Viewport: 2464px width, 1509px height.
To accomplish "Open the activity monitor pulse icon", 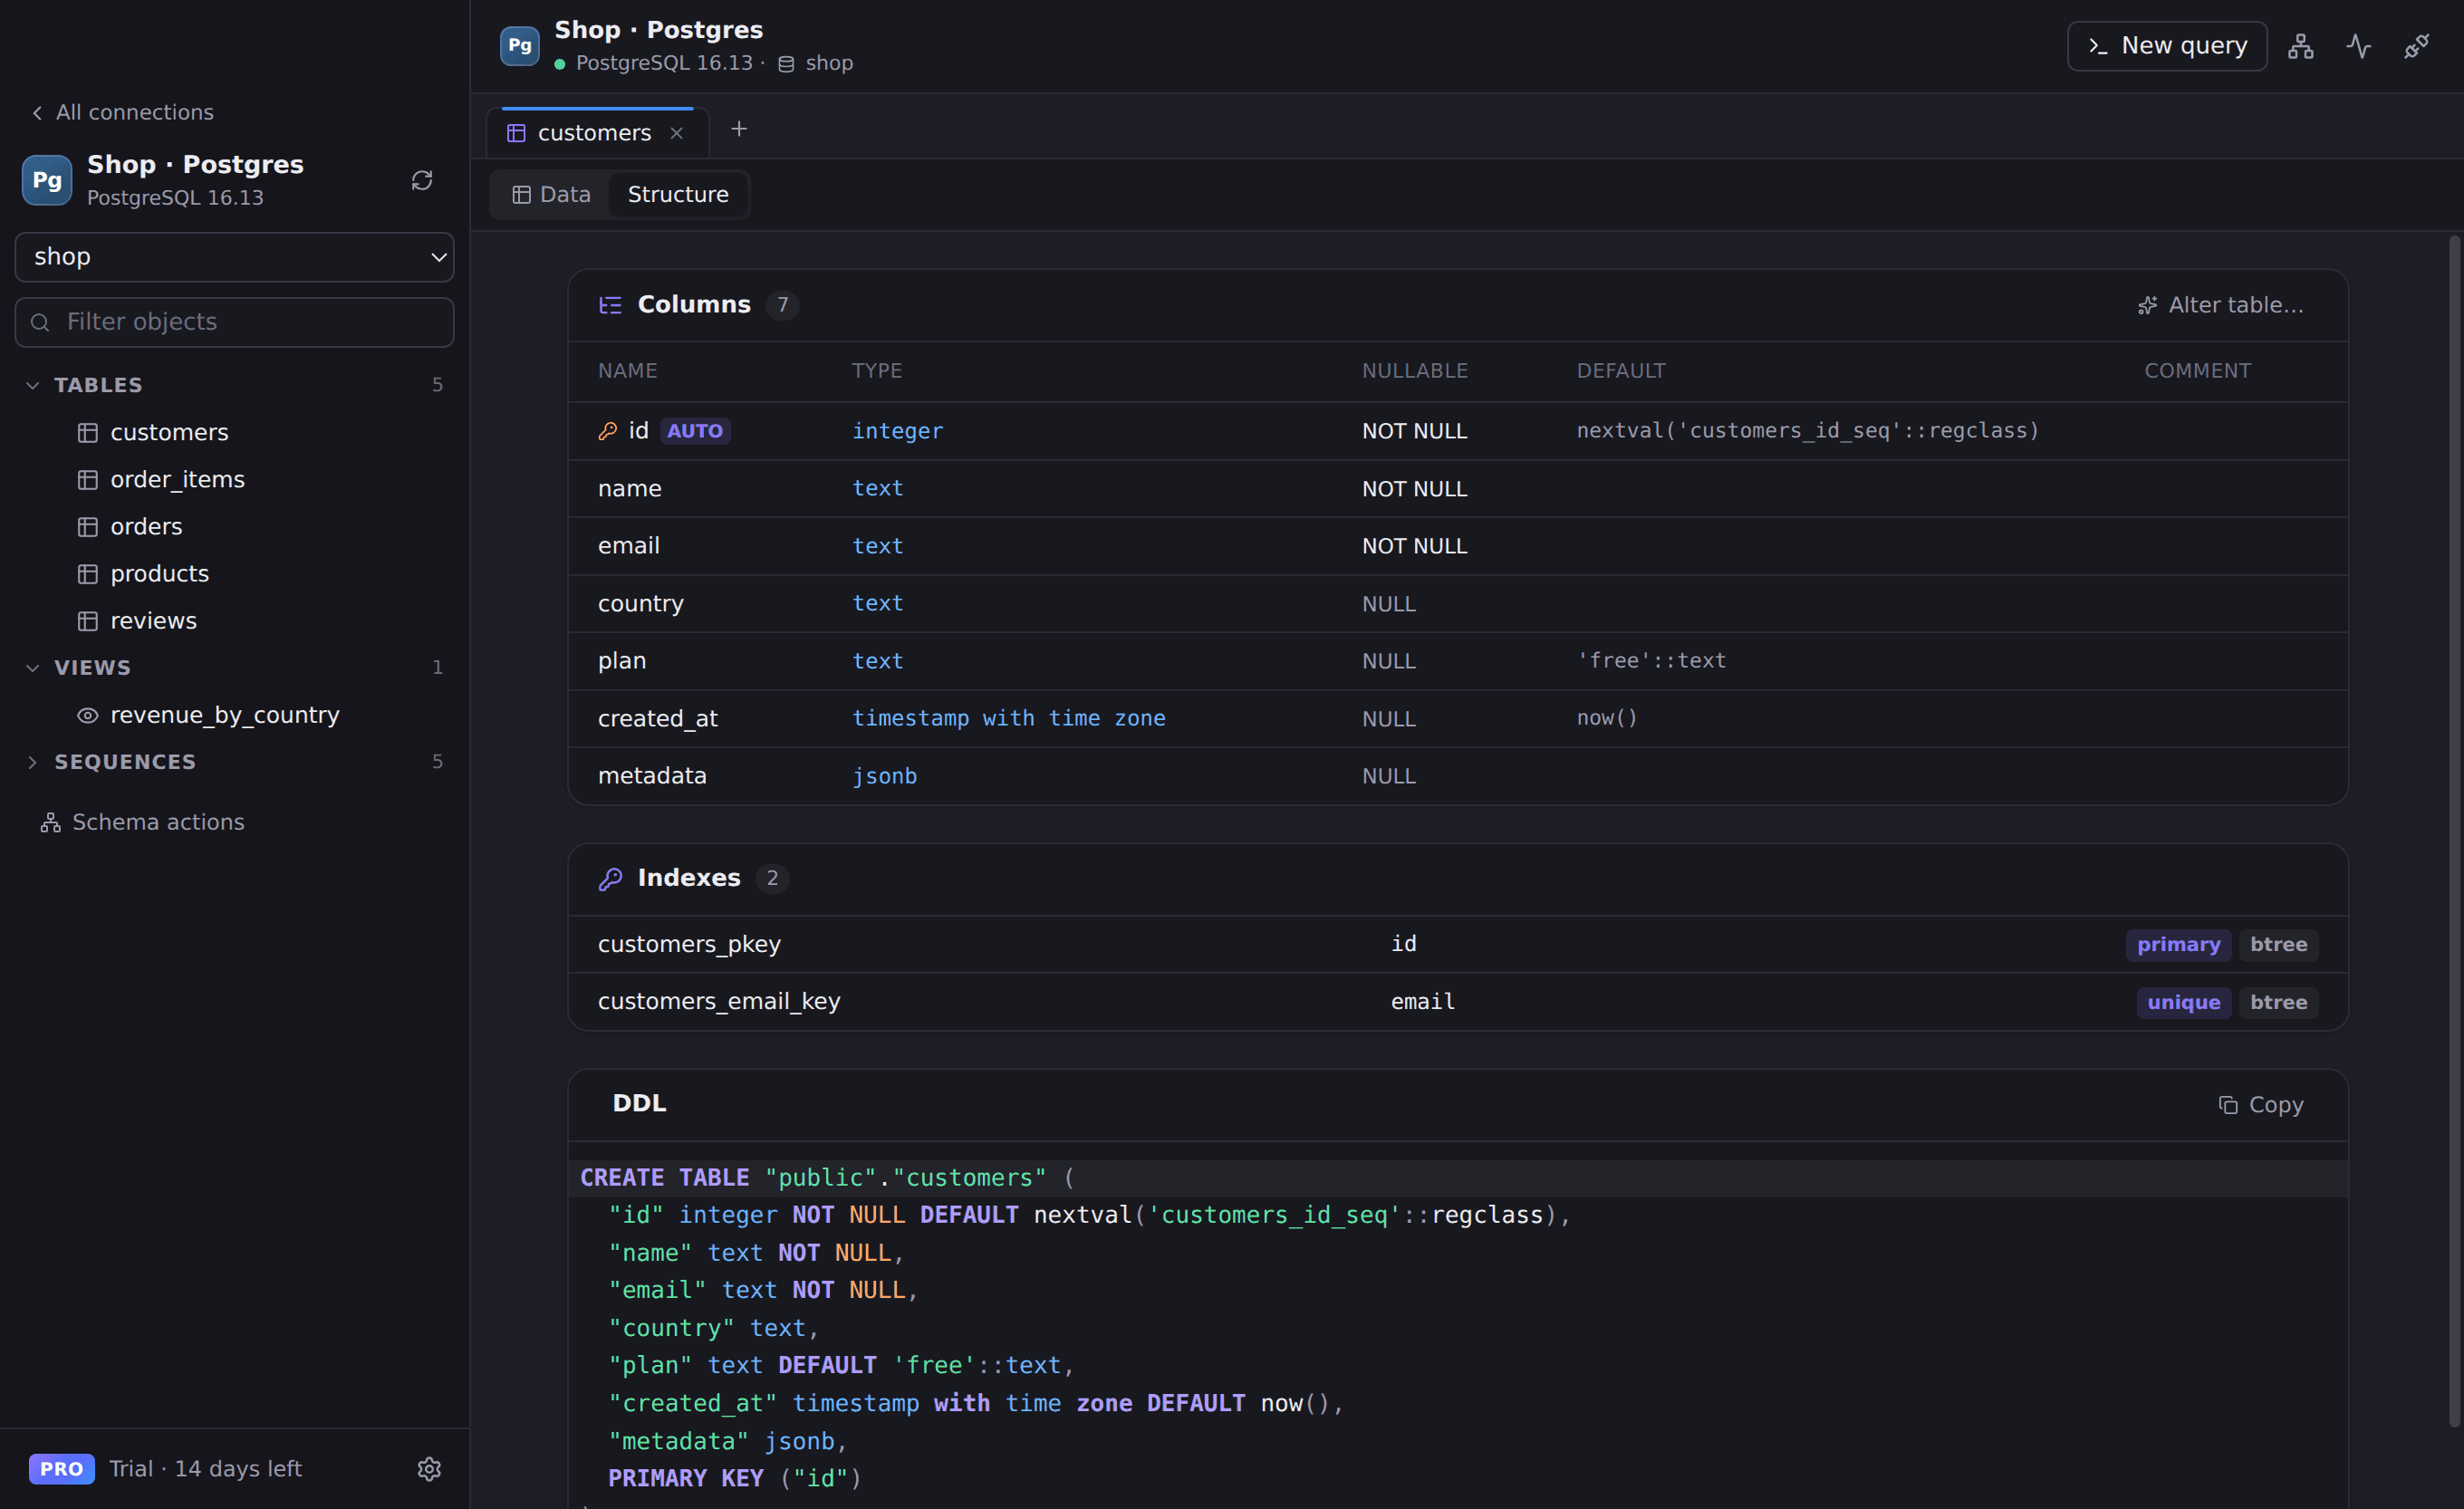I will coord(2358,46).
